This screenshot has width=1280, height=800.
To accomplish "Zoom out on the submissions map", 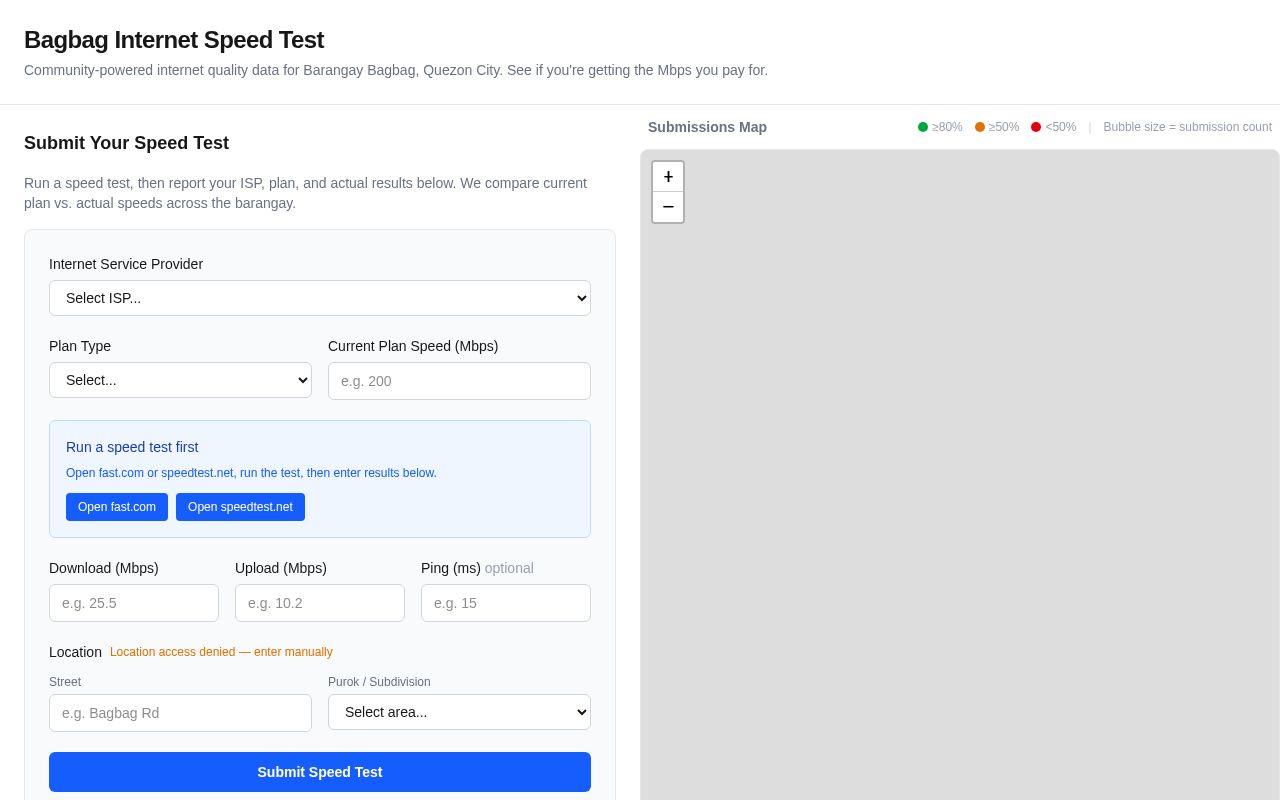I will [668, 207].
